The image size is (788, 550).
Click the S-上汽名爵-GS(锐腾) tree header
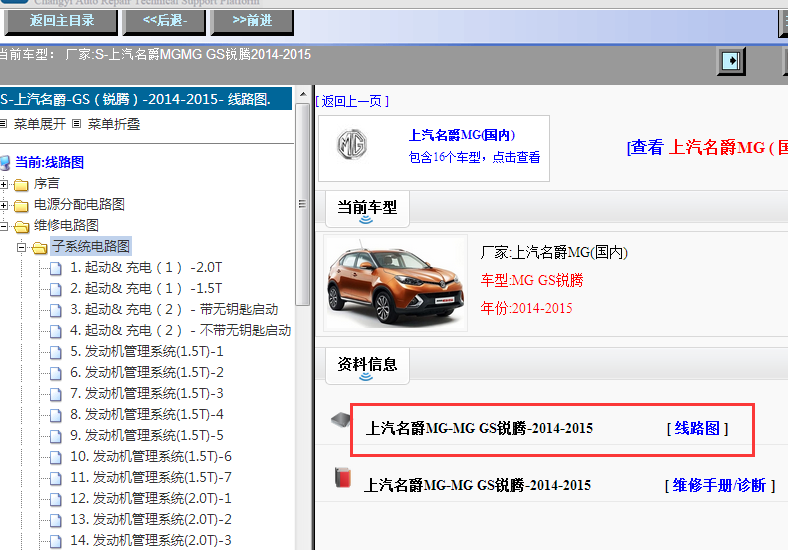click(x=146, y=99)
